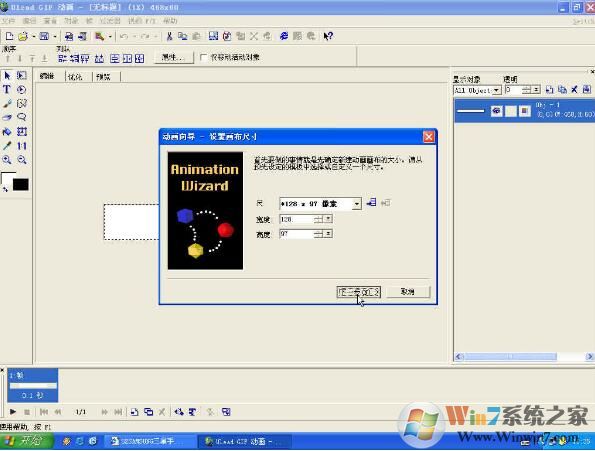The width and height of the screenshot is (595, 451).
Task: Open the toolbar Undo dropdown arrow
Action: click(134, 36)
